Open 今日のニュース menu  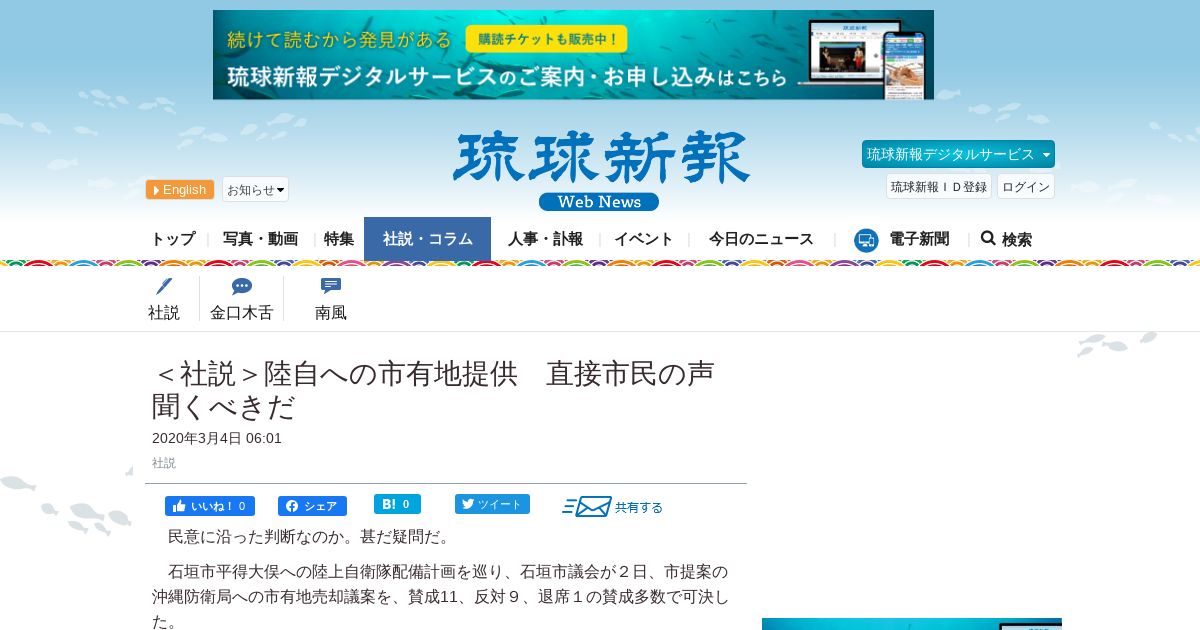coord(761,239)
